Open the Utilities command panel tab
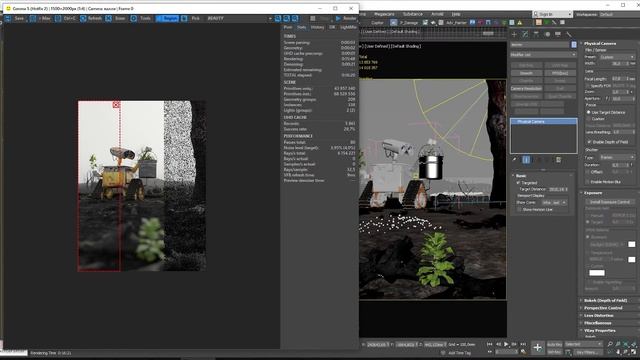640x360 pixels. click(x=569, y=34)
